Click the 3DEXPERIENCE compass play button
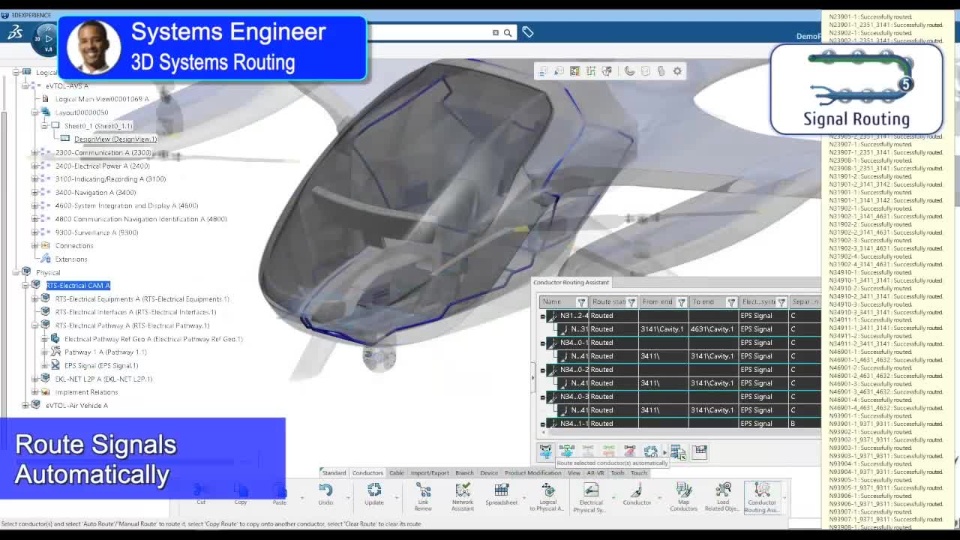Viewport: 960px width, 540px height. (x=48, y=39)
